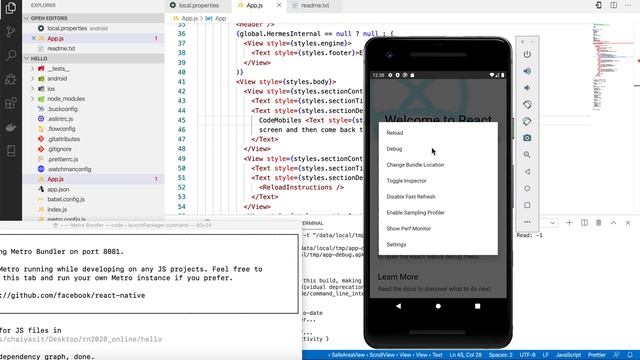This screenshot has width=640, height=360.
Task: Click the emulator zoom magnifier icon
Action: (527, 155)
